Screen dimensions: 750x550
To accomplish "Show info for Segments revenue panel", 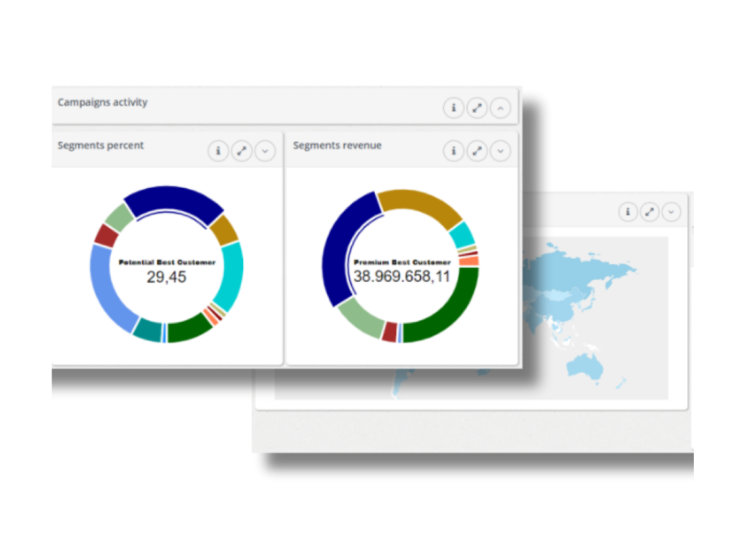I will [453, 151].
